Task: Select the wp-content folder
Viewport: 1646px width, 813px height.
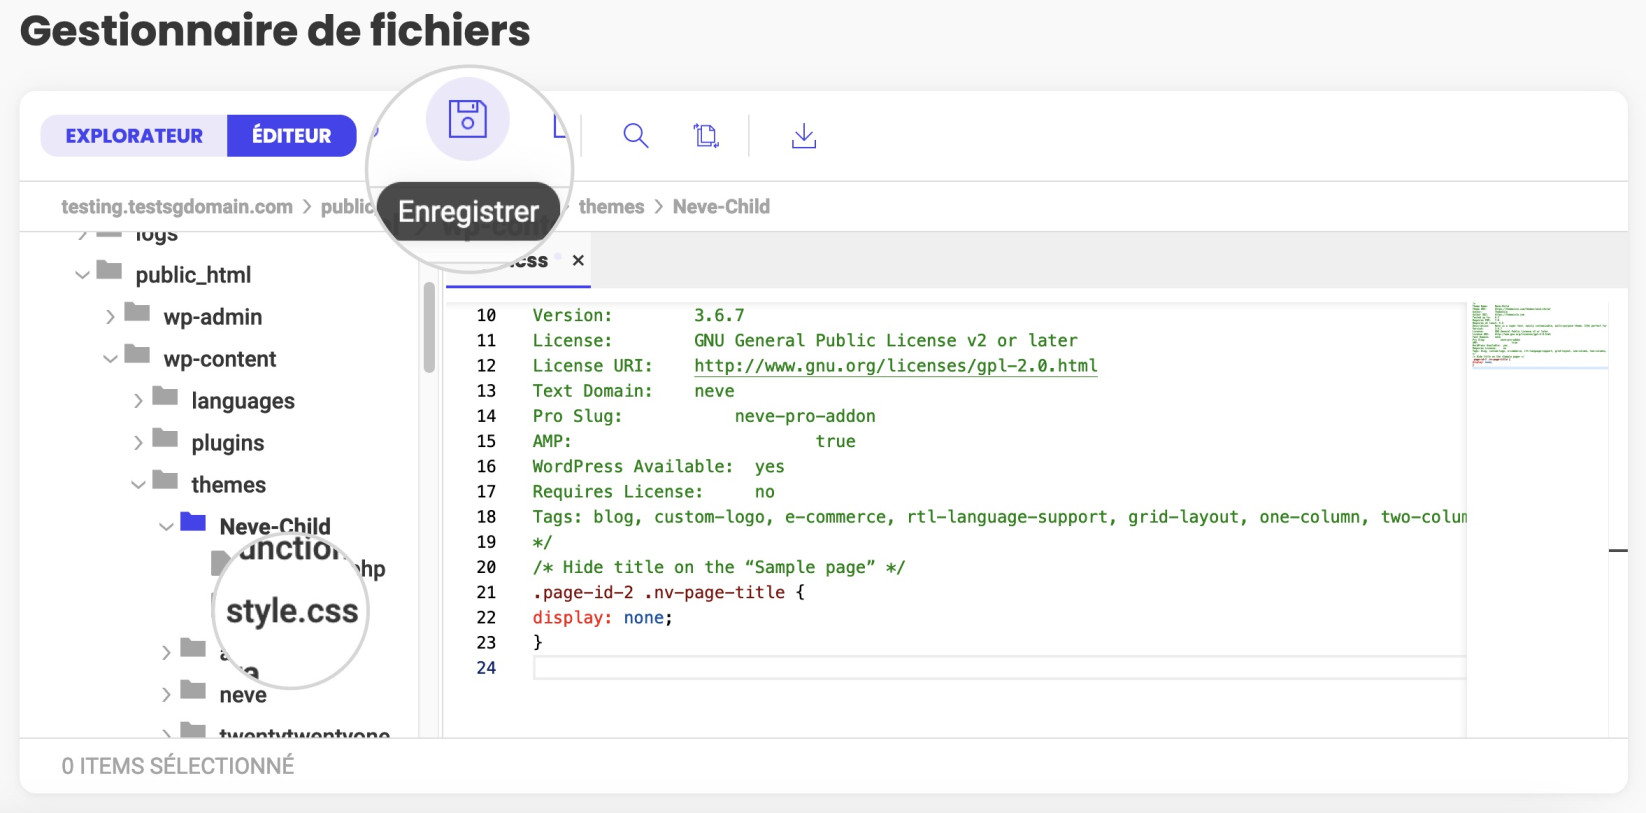Action: coord(220,359)
